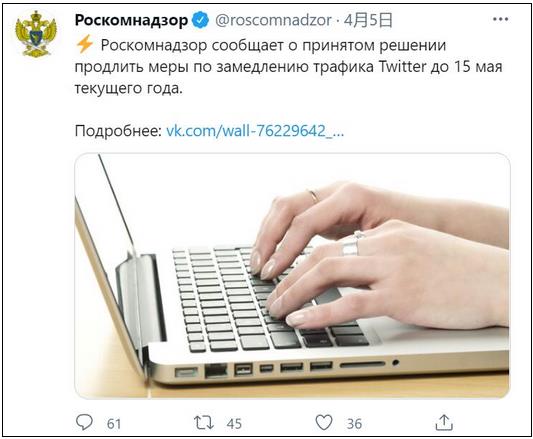
Task: Click the reply speech bubble icon
Action: click(84, 422)
